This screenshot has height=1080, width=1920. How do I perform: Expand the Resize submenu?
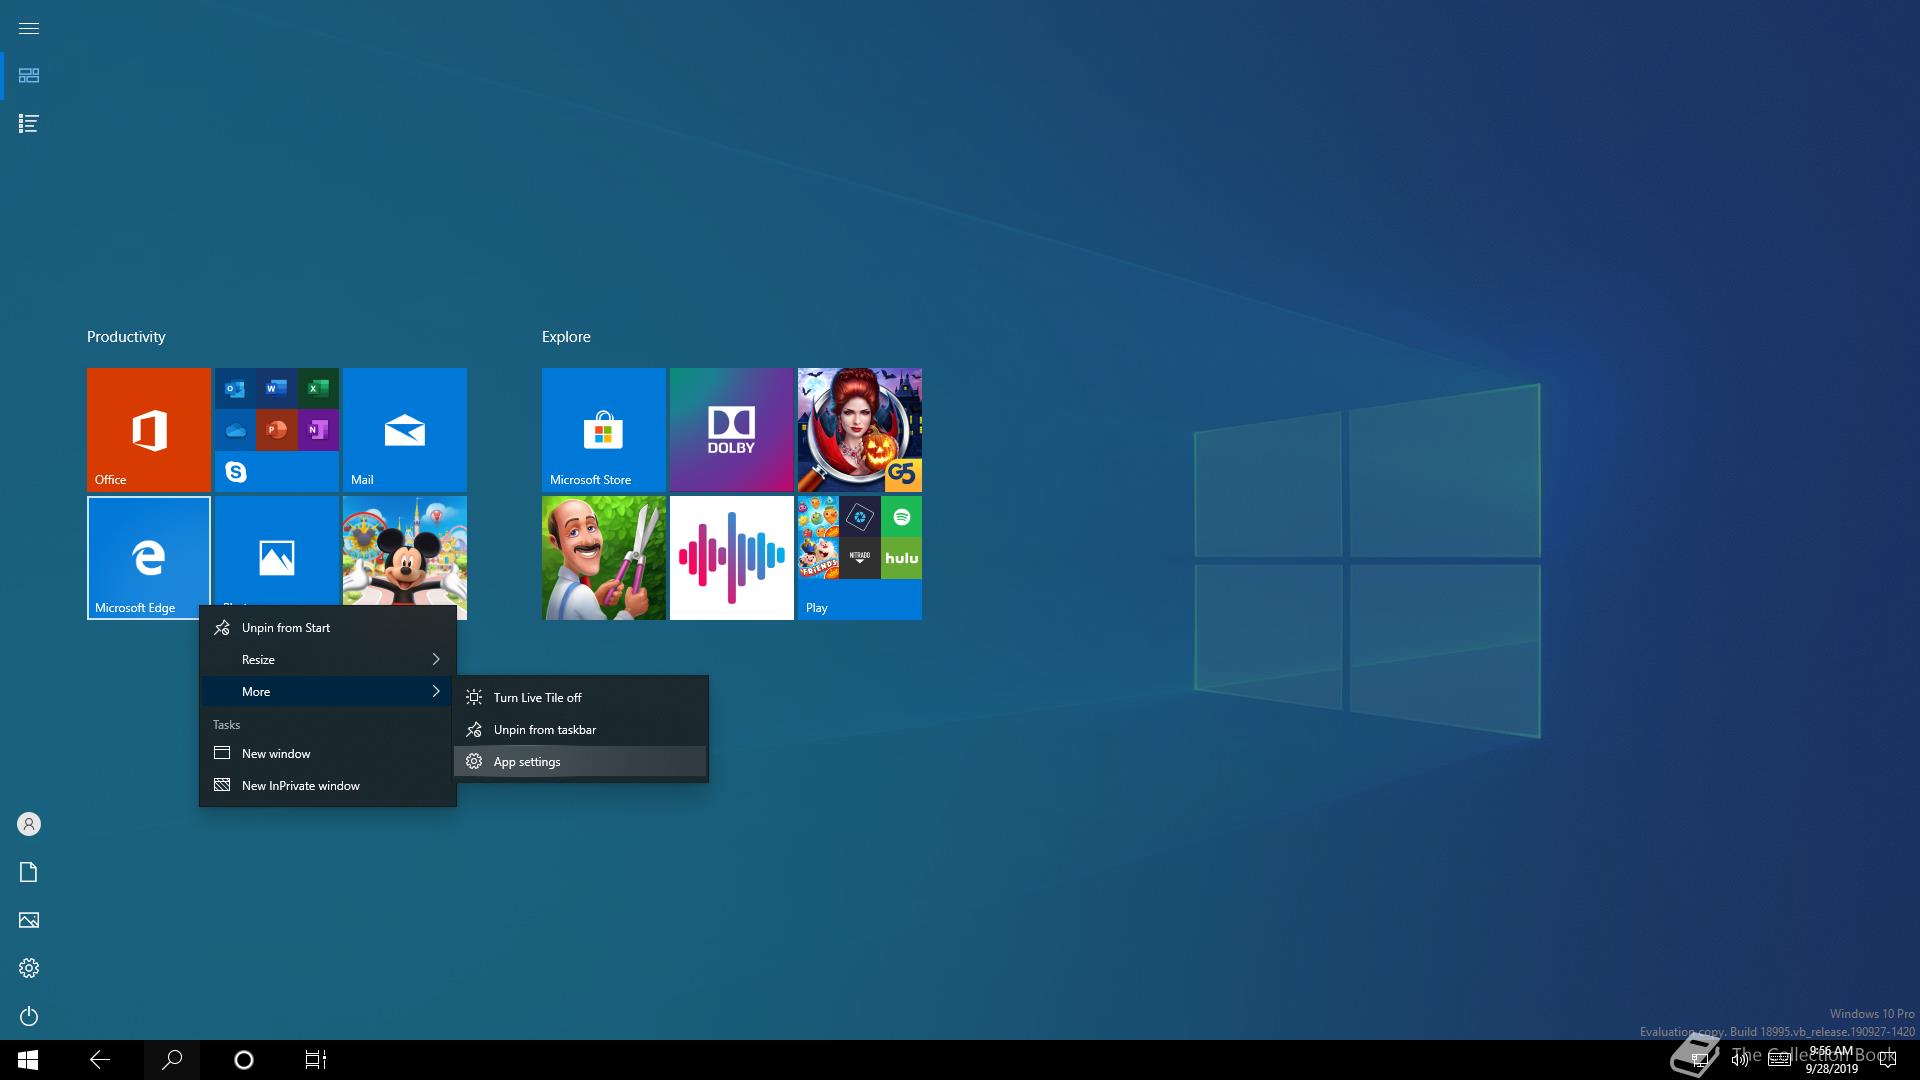click(328, 660)
